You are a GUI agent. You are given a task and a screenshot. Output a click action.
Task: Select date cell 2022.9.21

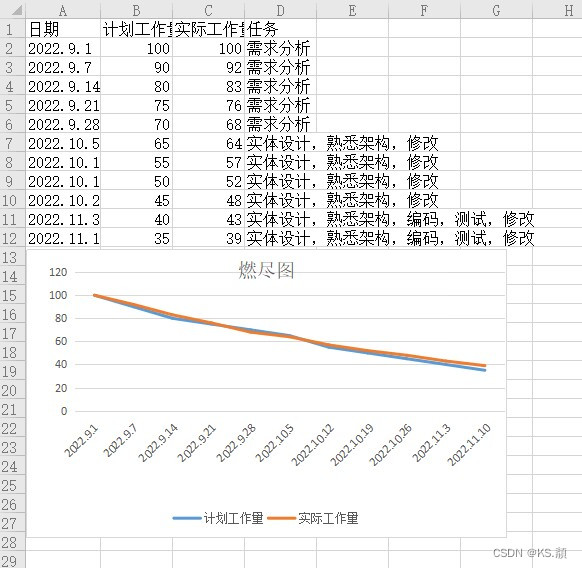coord(63,105)
